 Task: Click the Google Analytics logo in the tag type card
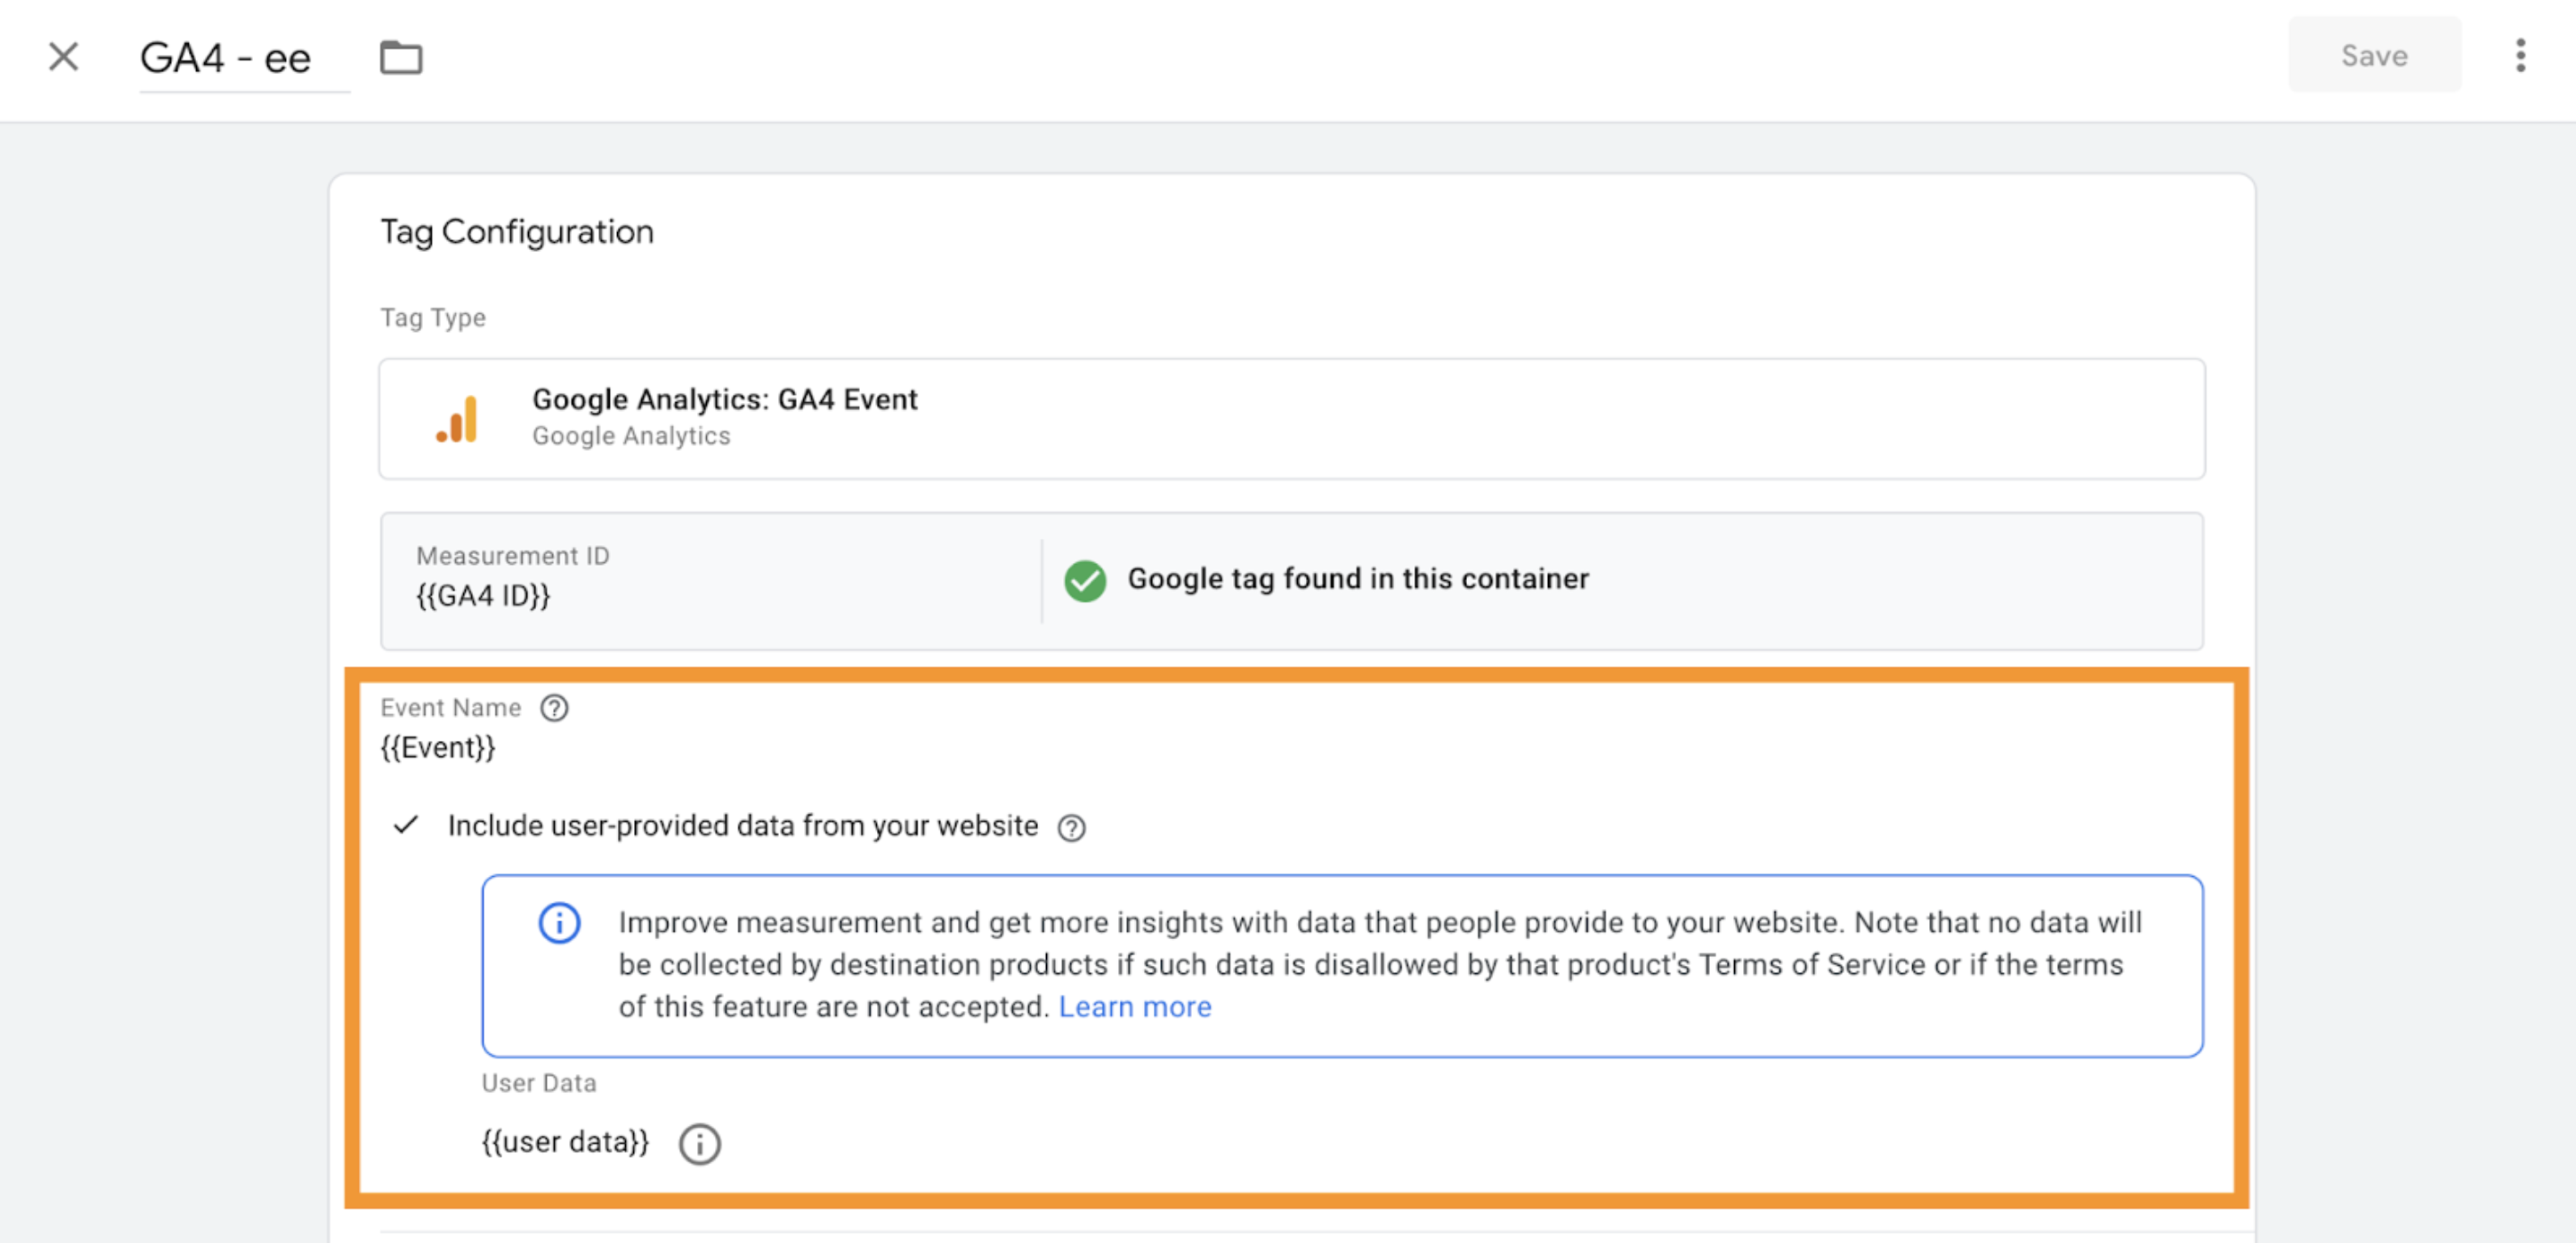456,417
